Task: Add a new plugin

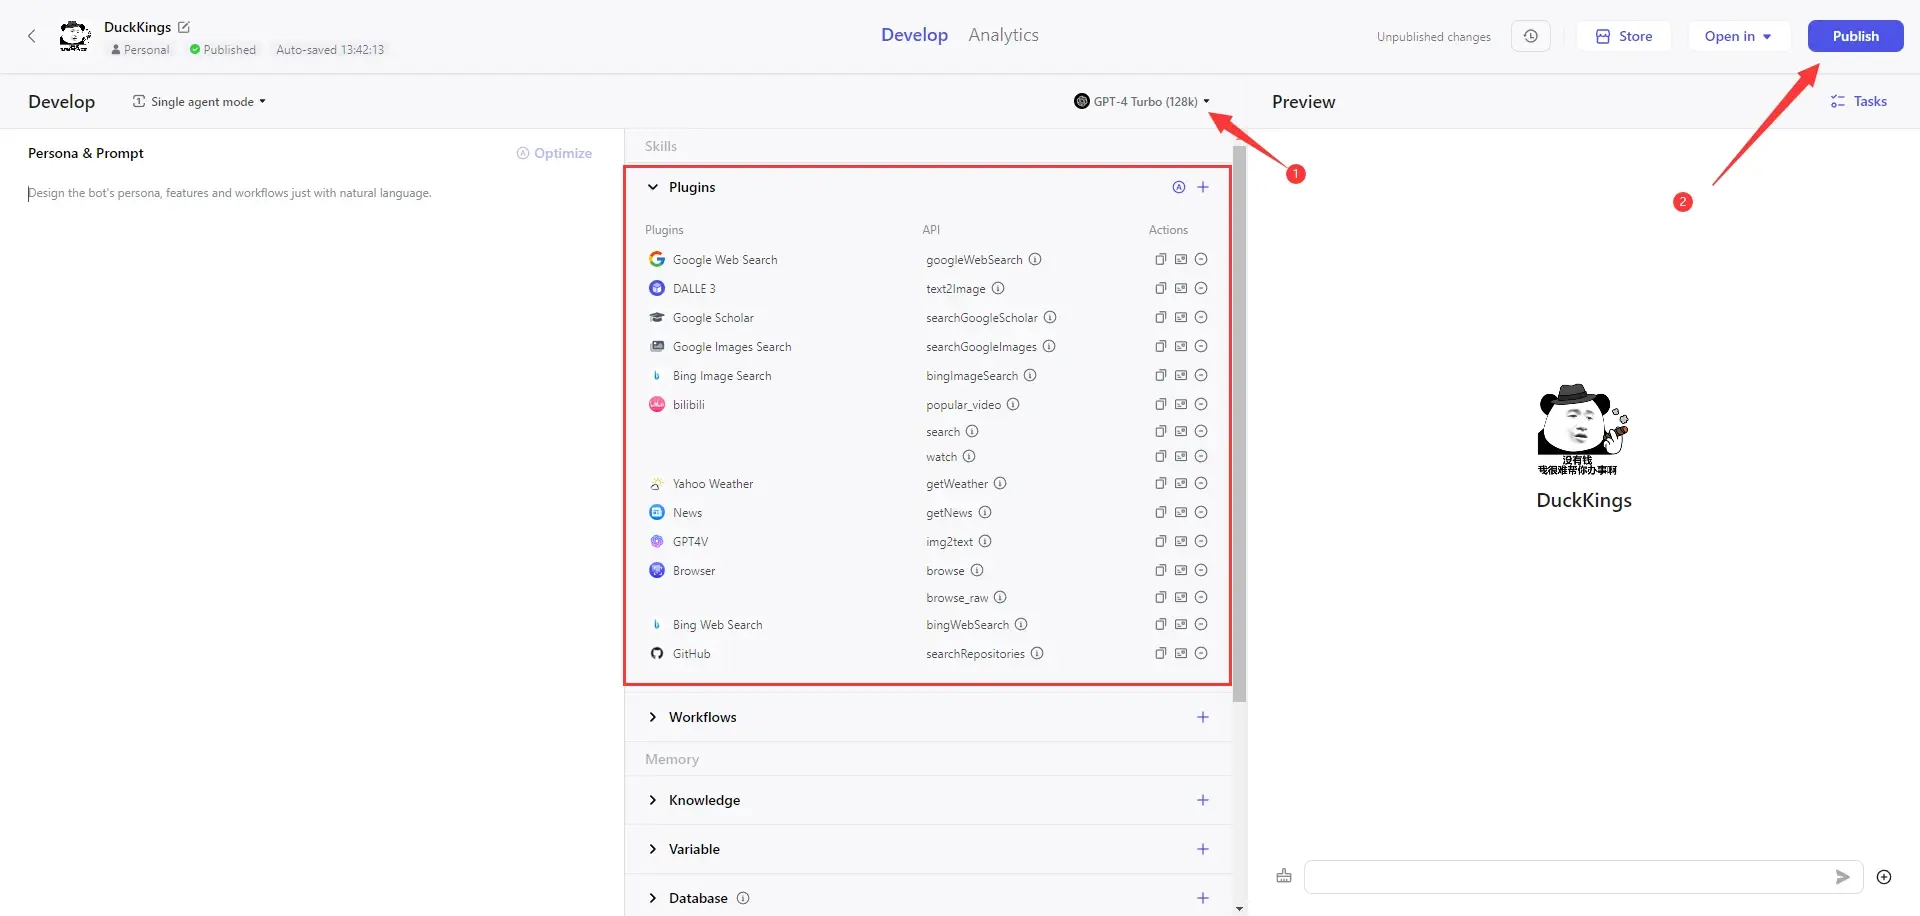Action: point(1203,187)
